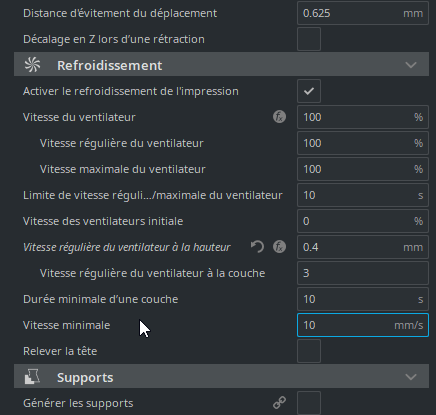
Task: Edit Vitesse des ventilateurs initiale value
Action: tap(363, 221)
